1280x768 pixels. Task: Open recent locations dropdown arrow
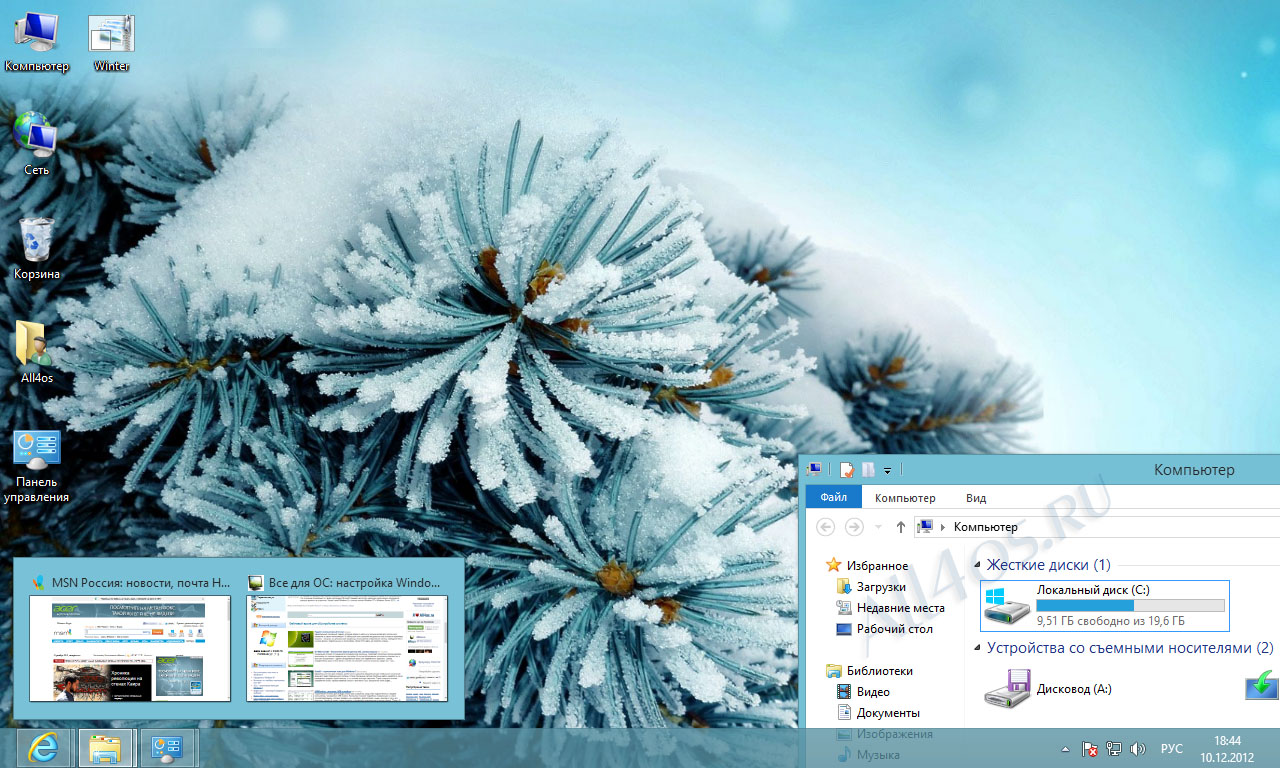(878, 527)
